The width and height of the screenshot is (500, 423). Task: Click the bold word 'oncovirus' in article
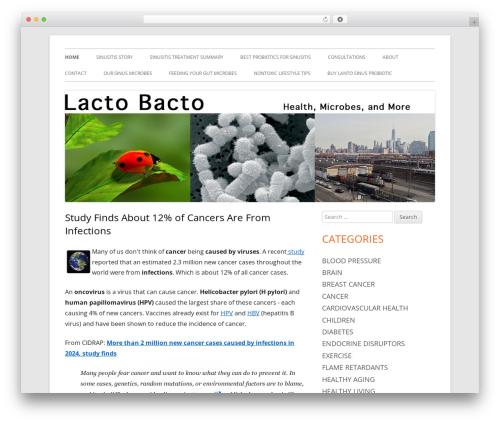[89, 292]
